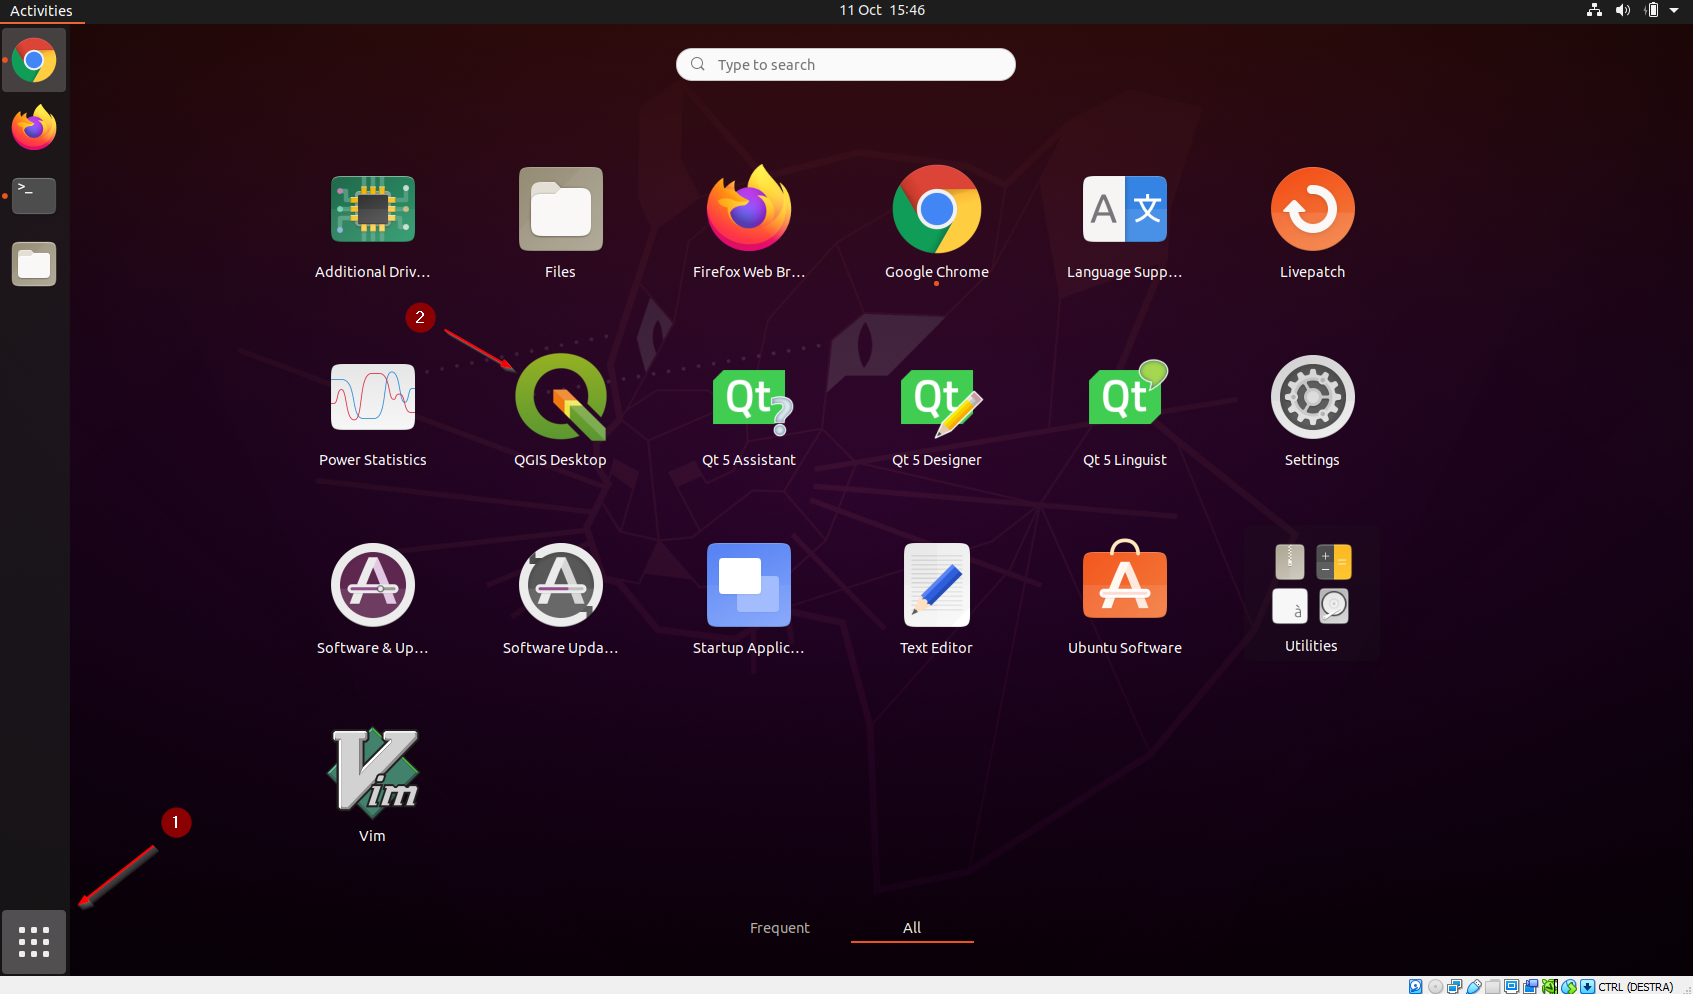1693x994 pixels.
Task: Switch to the Frequent tab
Action: click(780, 928)
